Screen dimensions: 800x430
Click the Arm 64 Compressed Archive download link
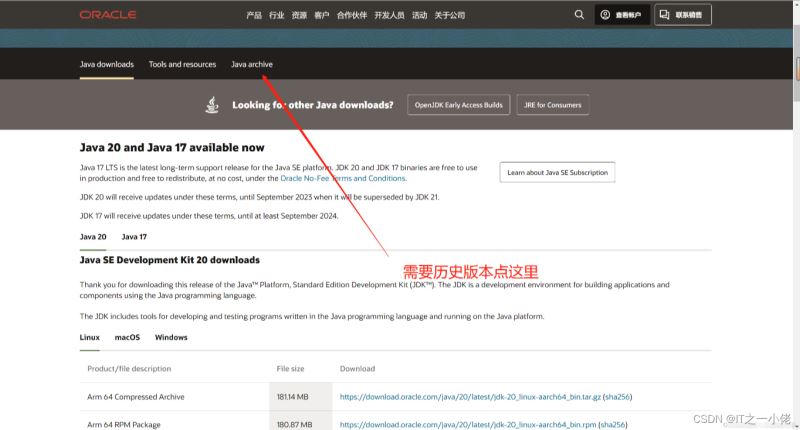467,397
